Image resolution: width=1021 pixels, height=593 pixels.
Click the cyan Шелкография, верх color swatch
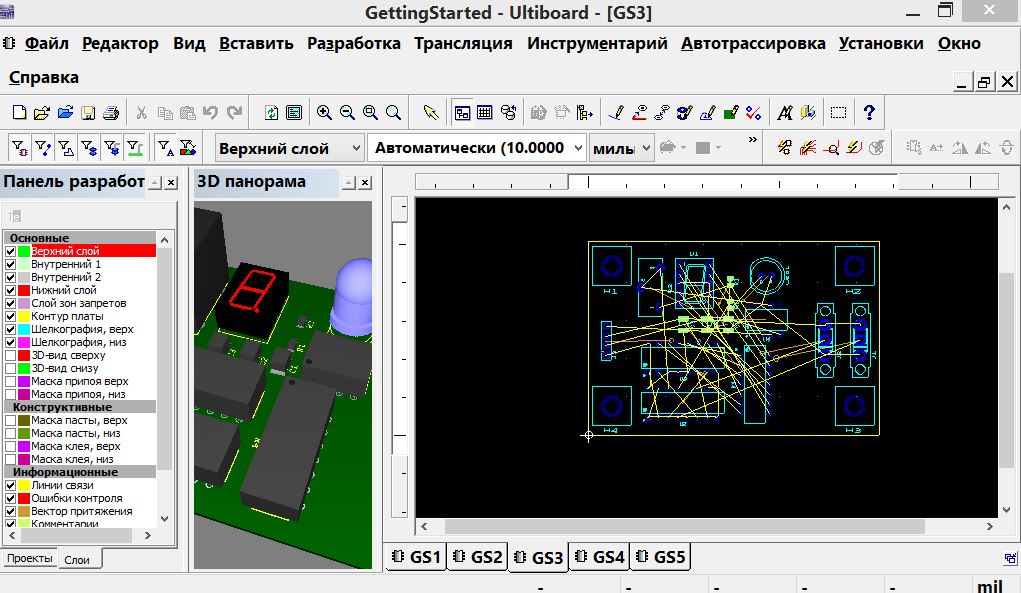click(24, 329)
